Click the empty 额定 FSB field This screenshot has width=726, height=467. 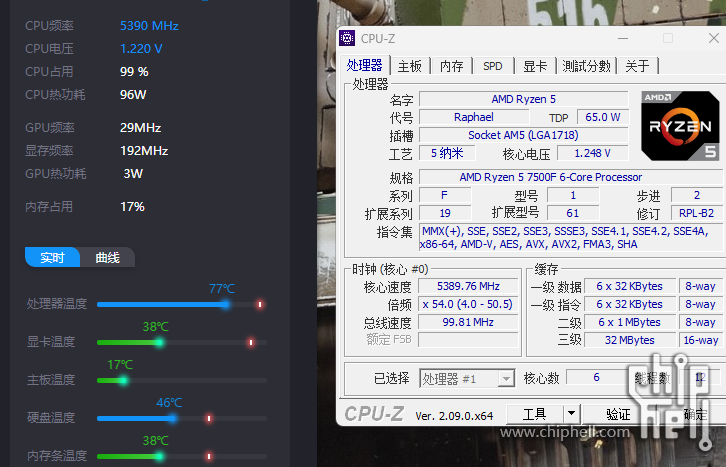pyautogui.click(x=468, y=340)
